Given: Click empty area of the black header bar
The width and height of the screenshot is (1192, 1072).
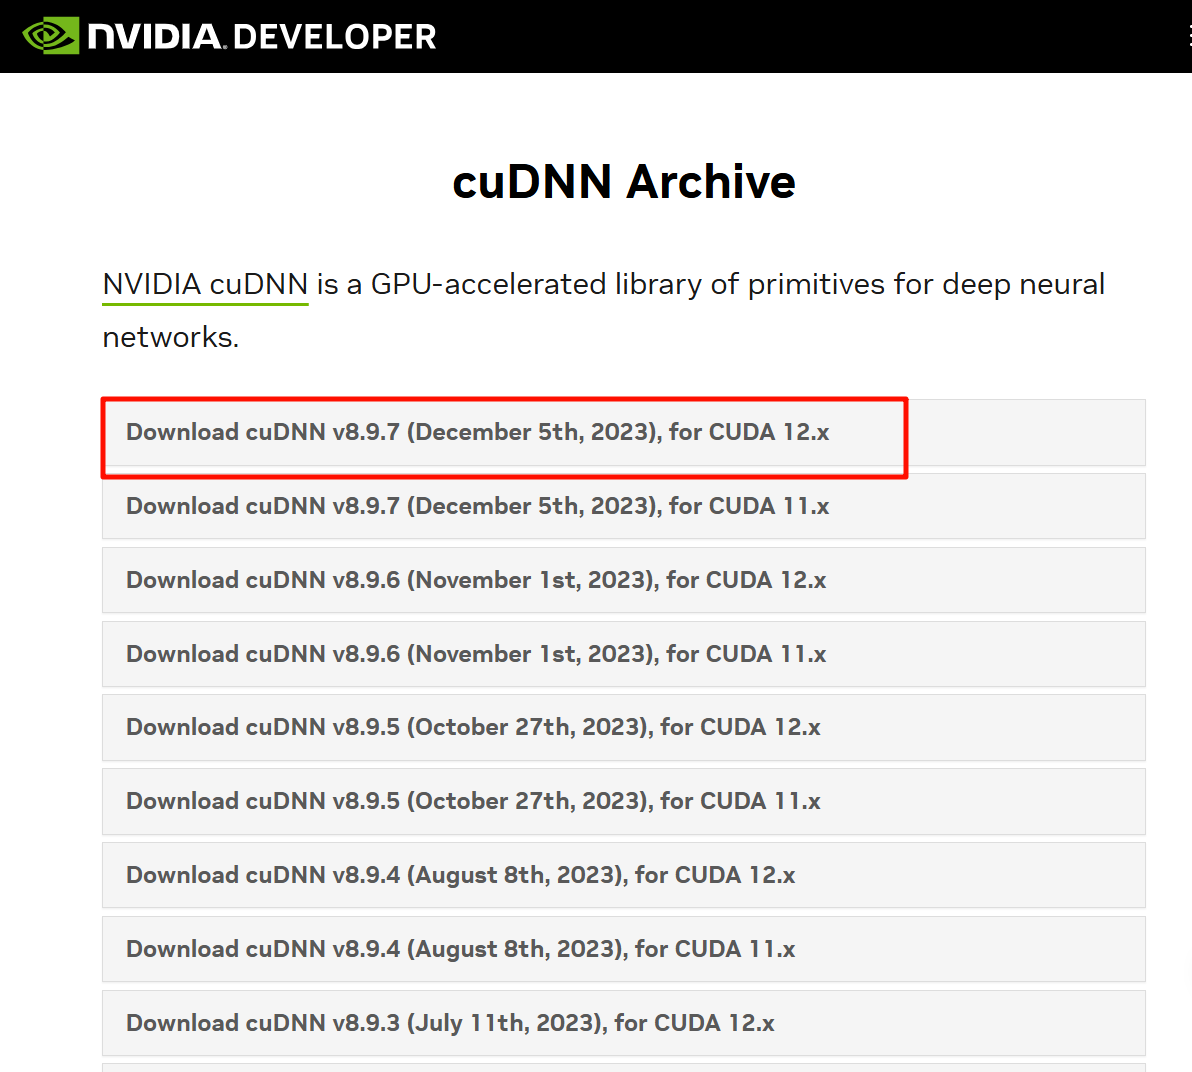Looking at the screenshot, I should click(x=800, y=36).
